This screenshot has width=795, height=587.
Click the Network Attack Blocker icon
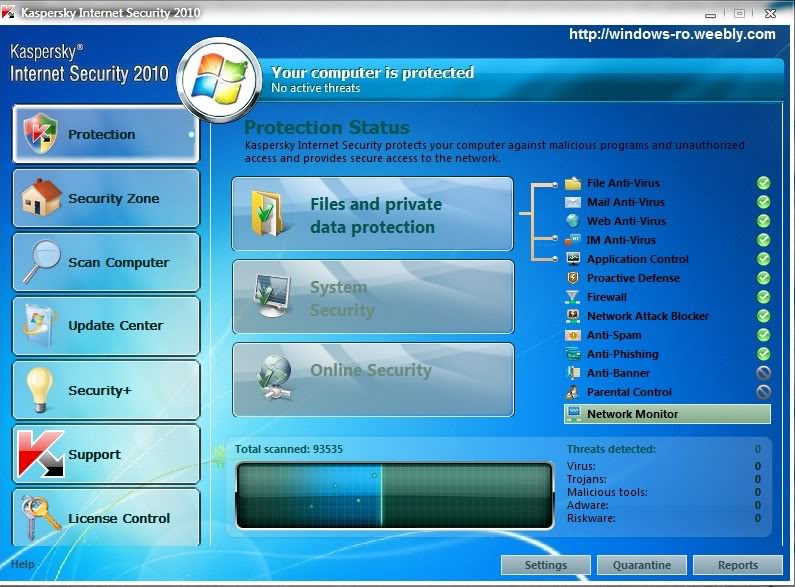[x=573, y=316]
